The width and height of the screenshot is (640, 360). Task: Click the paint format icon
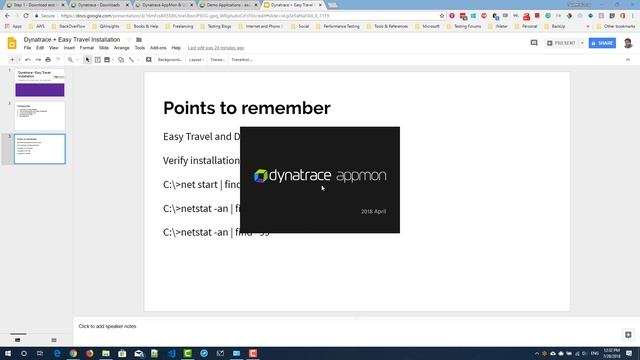(x=58, y=60)
